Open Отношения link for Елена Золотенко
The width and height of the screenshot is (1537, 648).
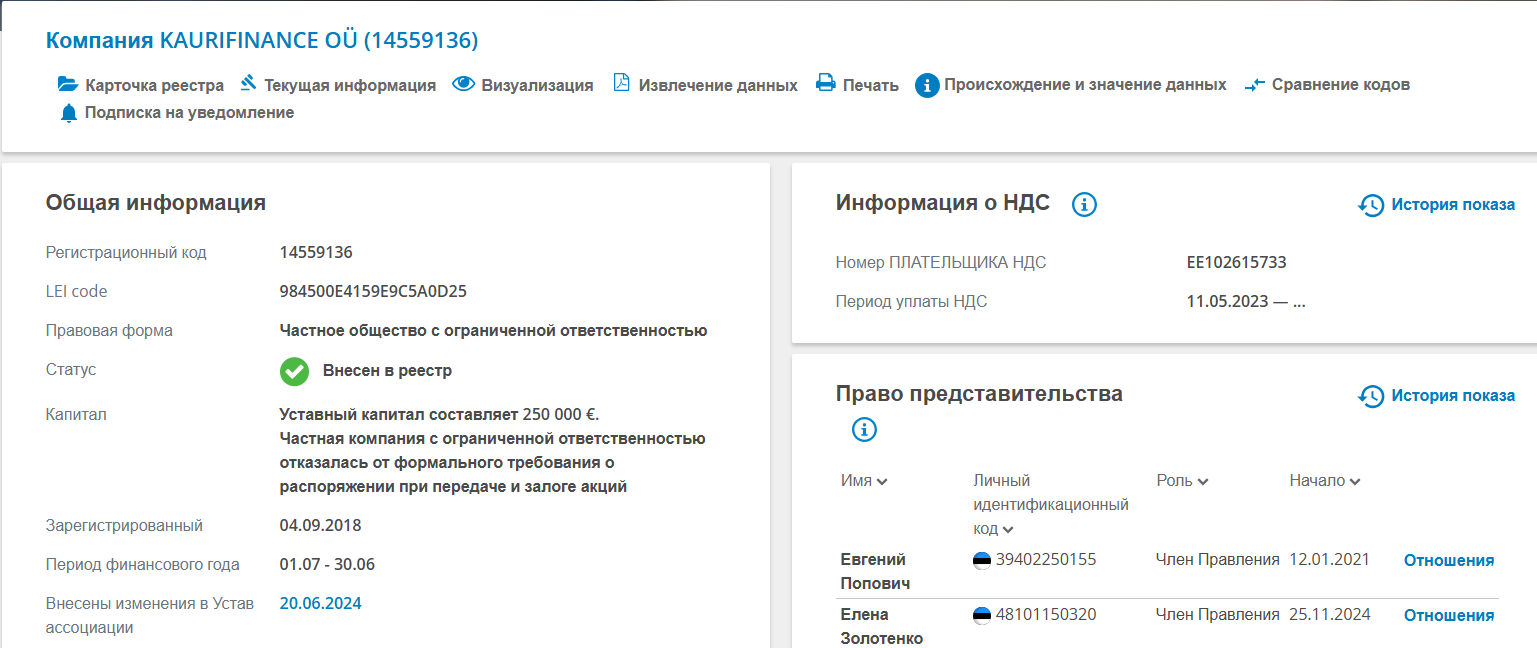[1448, 615]
